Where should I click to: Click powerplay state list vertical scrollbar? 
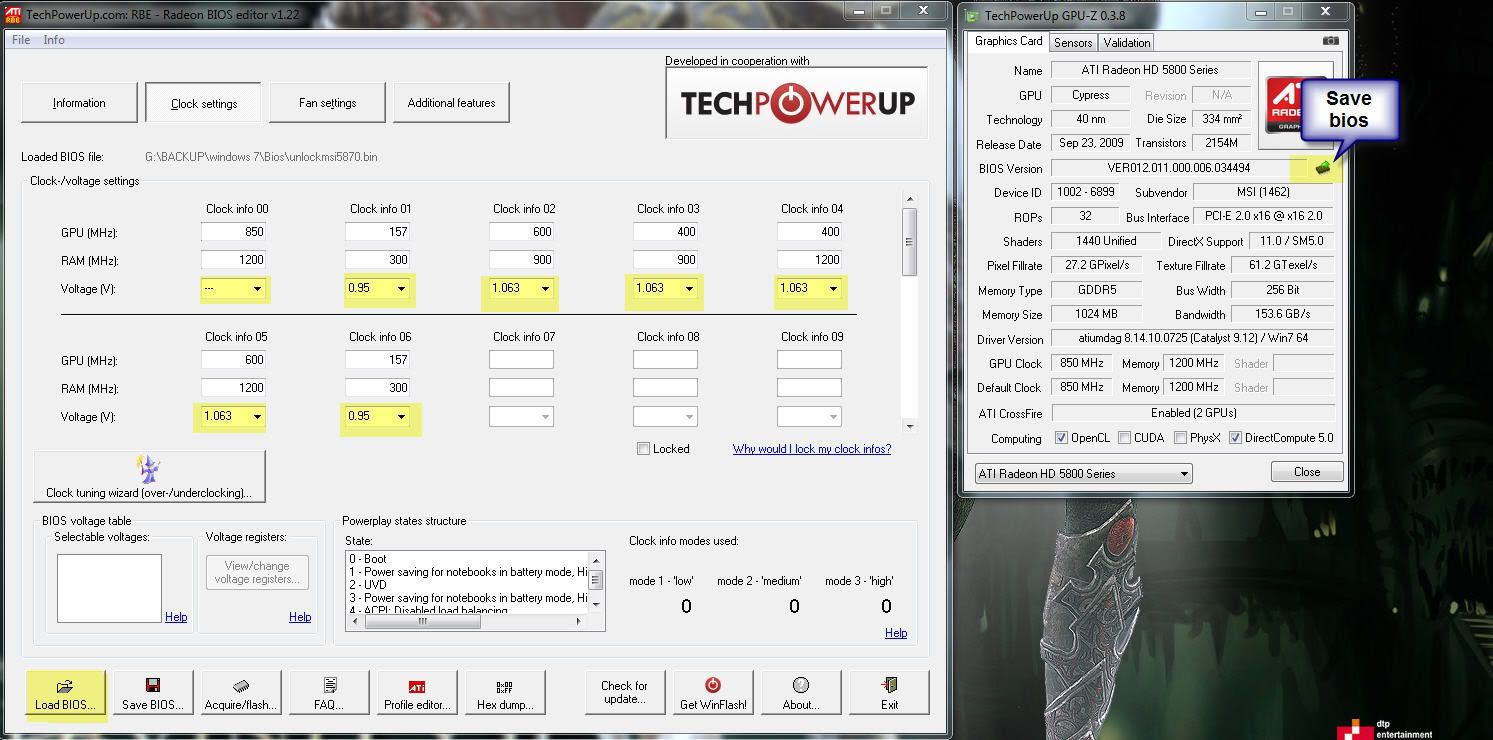tap(597, 581)
